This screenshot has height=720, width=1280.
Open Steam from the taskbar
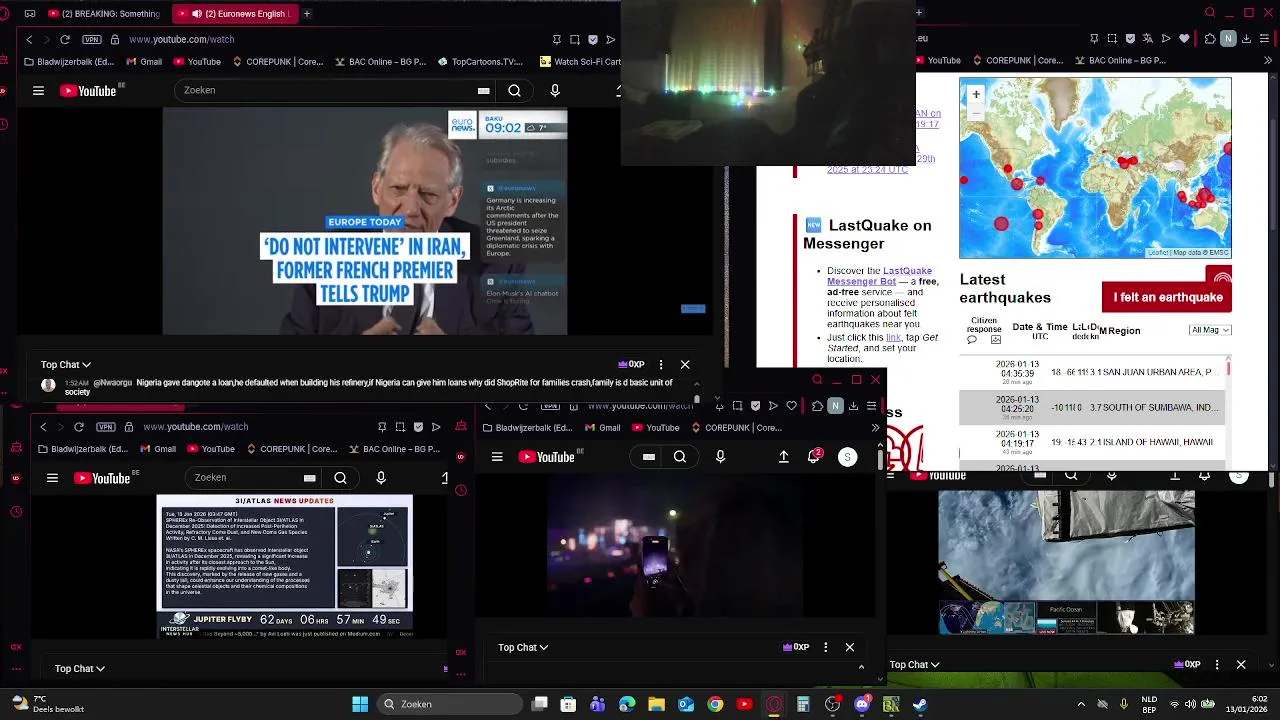[x=920, y=704]
